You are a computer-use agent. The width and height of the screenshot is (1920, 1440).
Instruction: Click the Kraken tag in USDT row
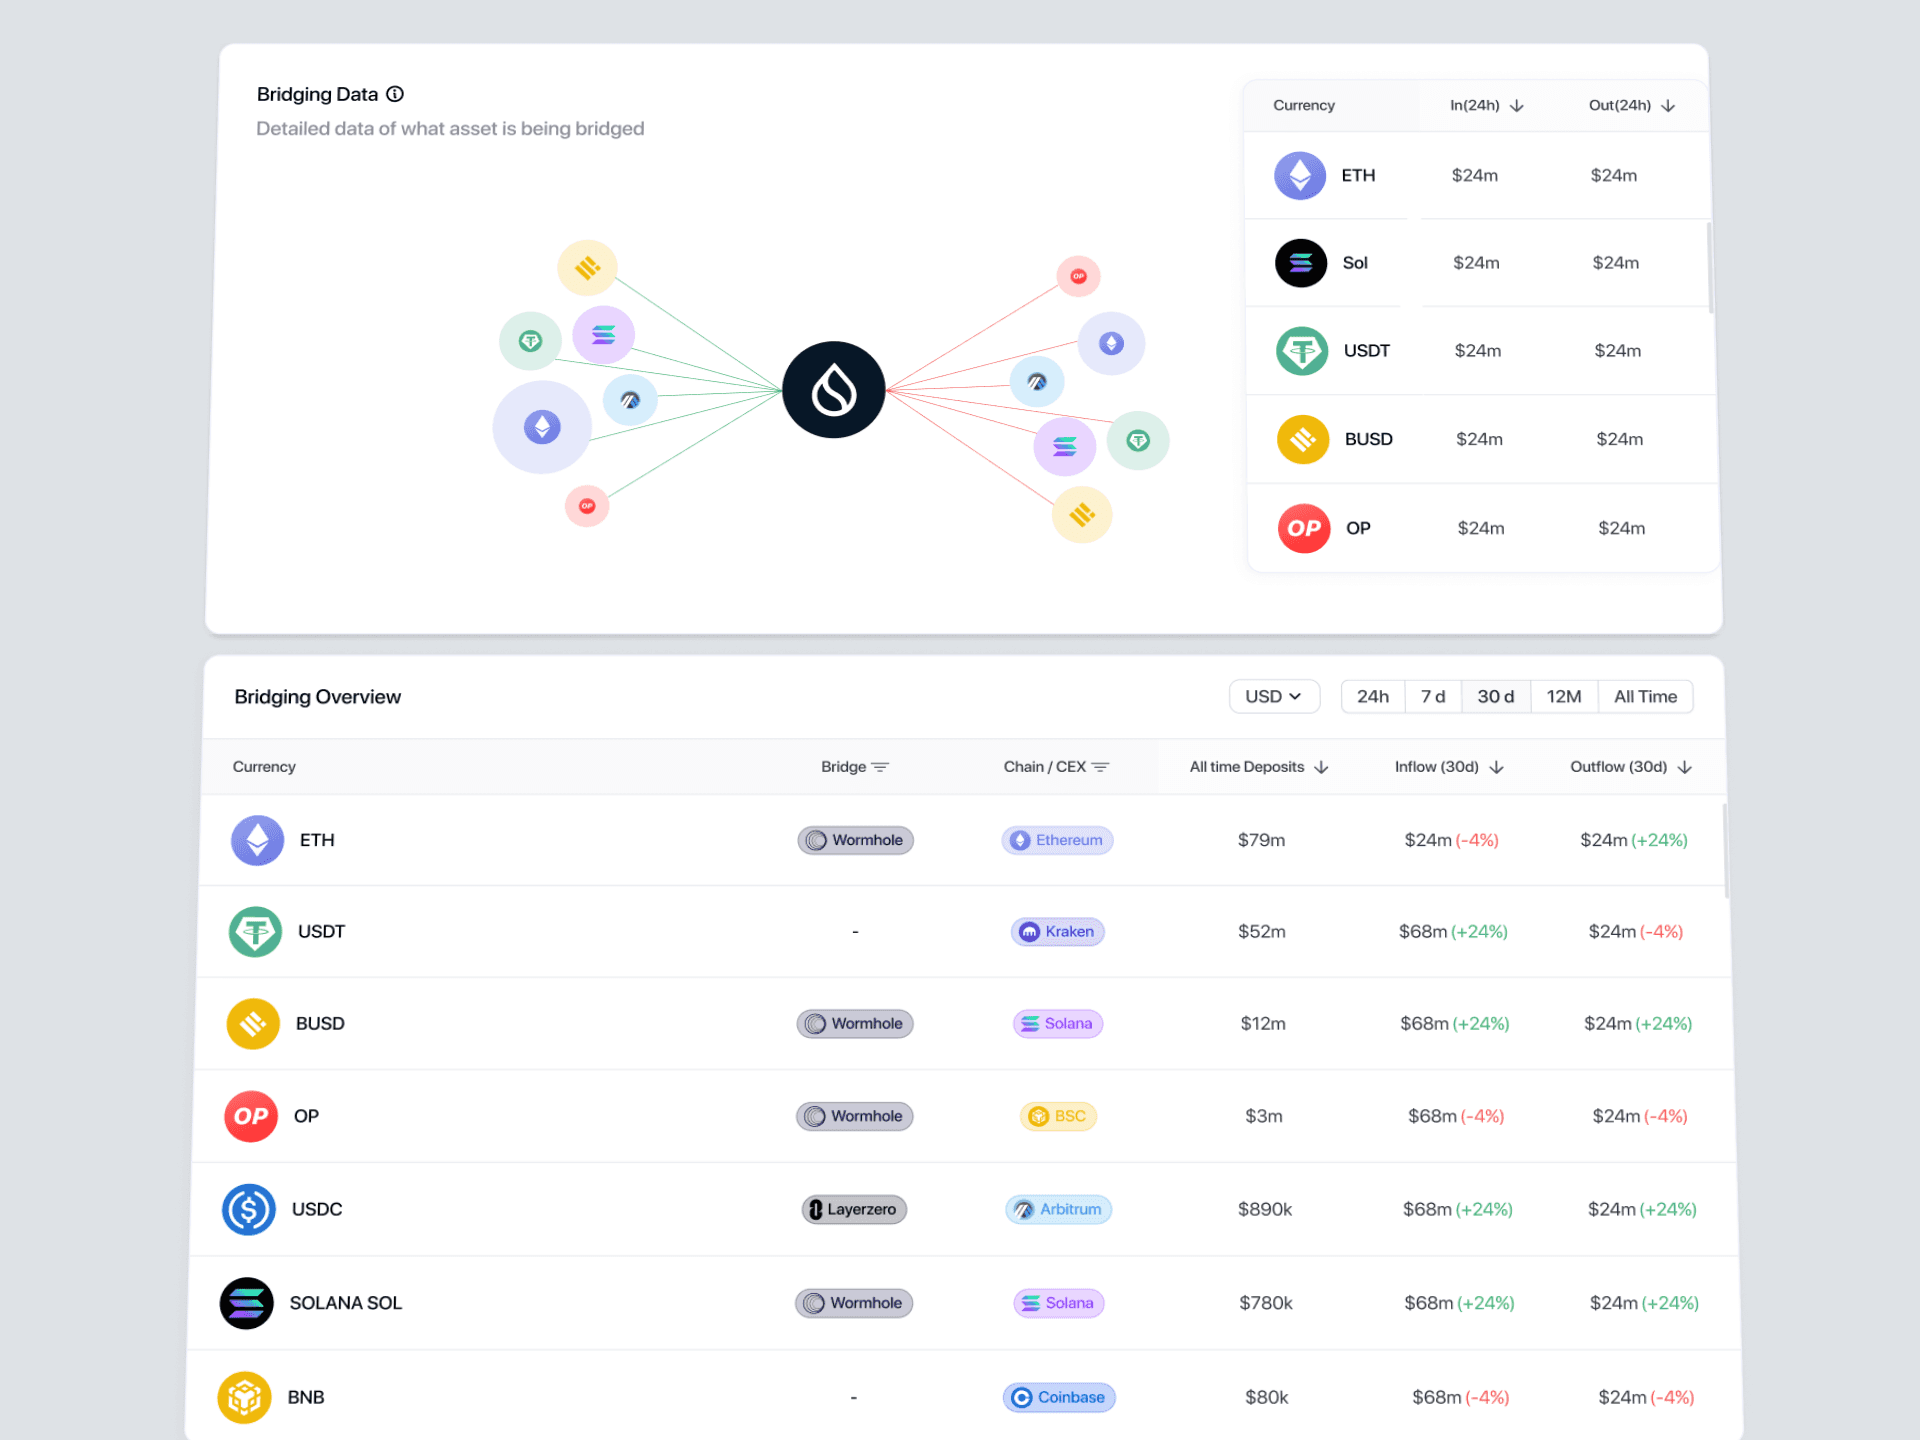coord(1057,931)
